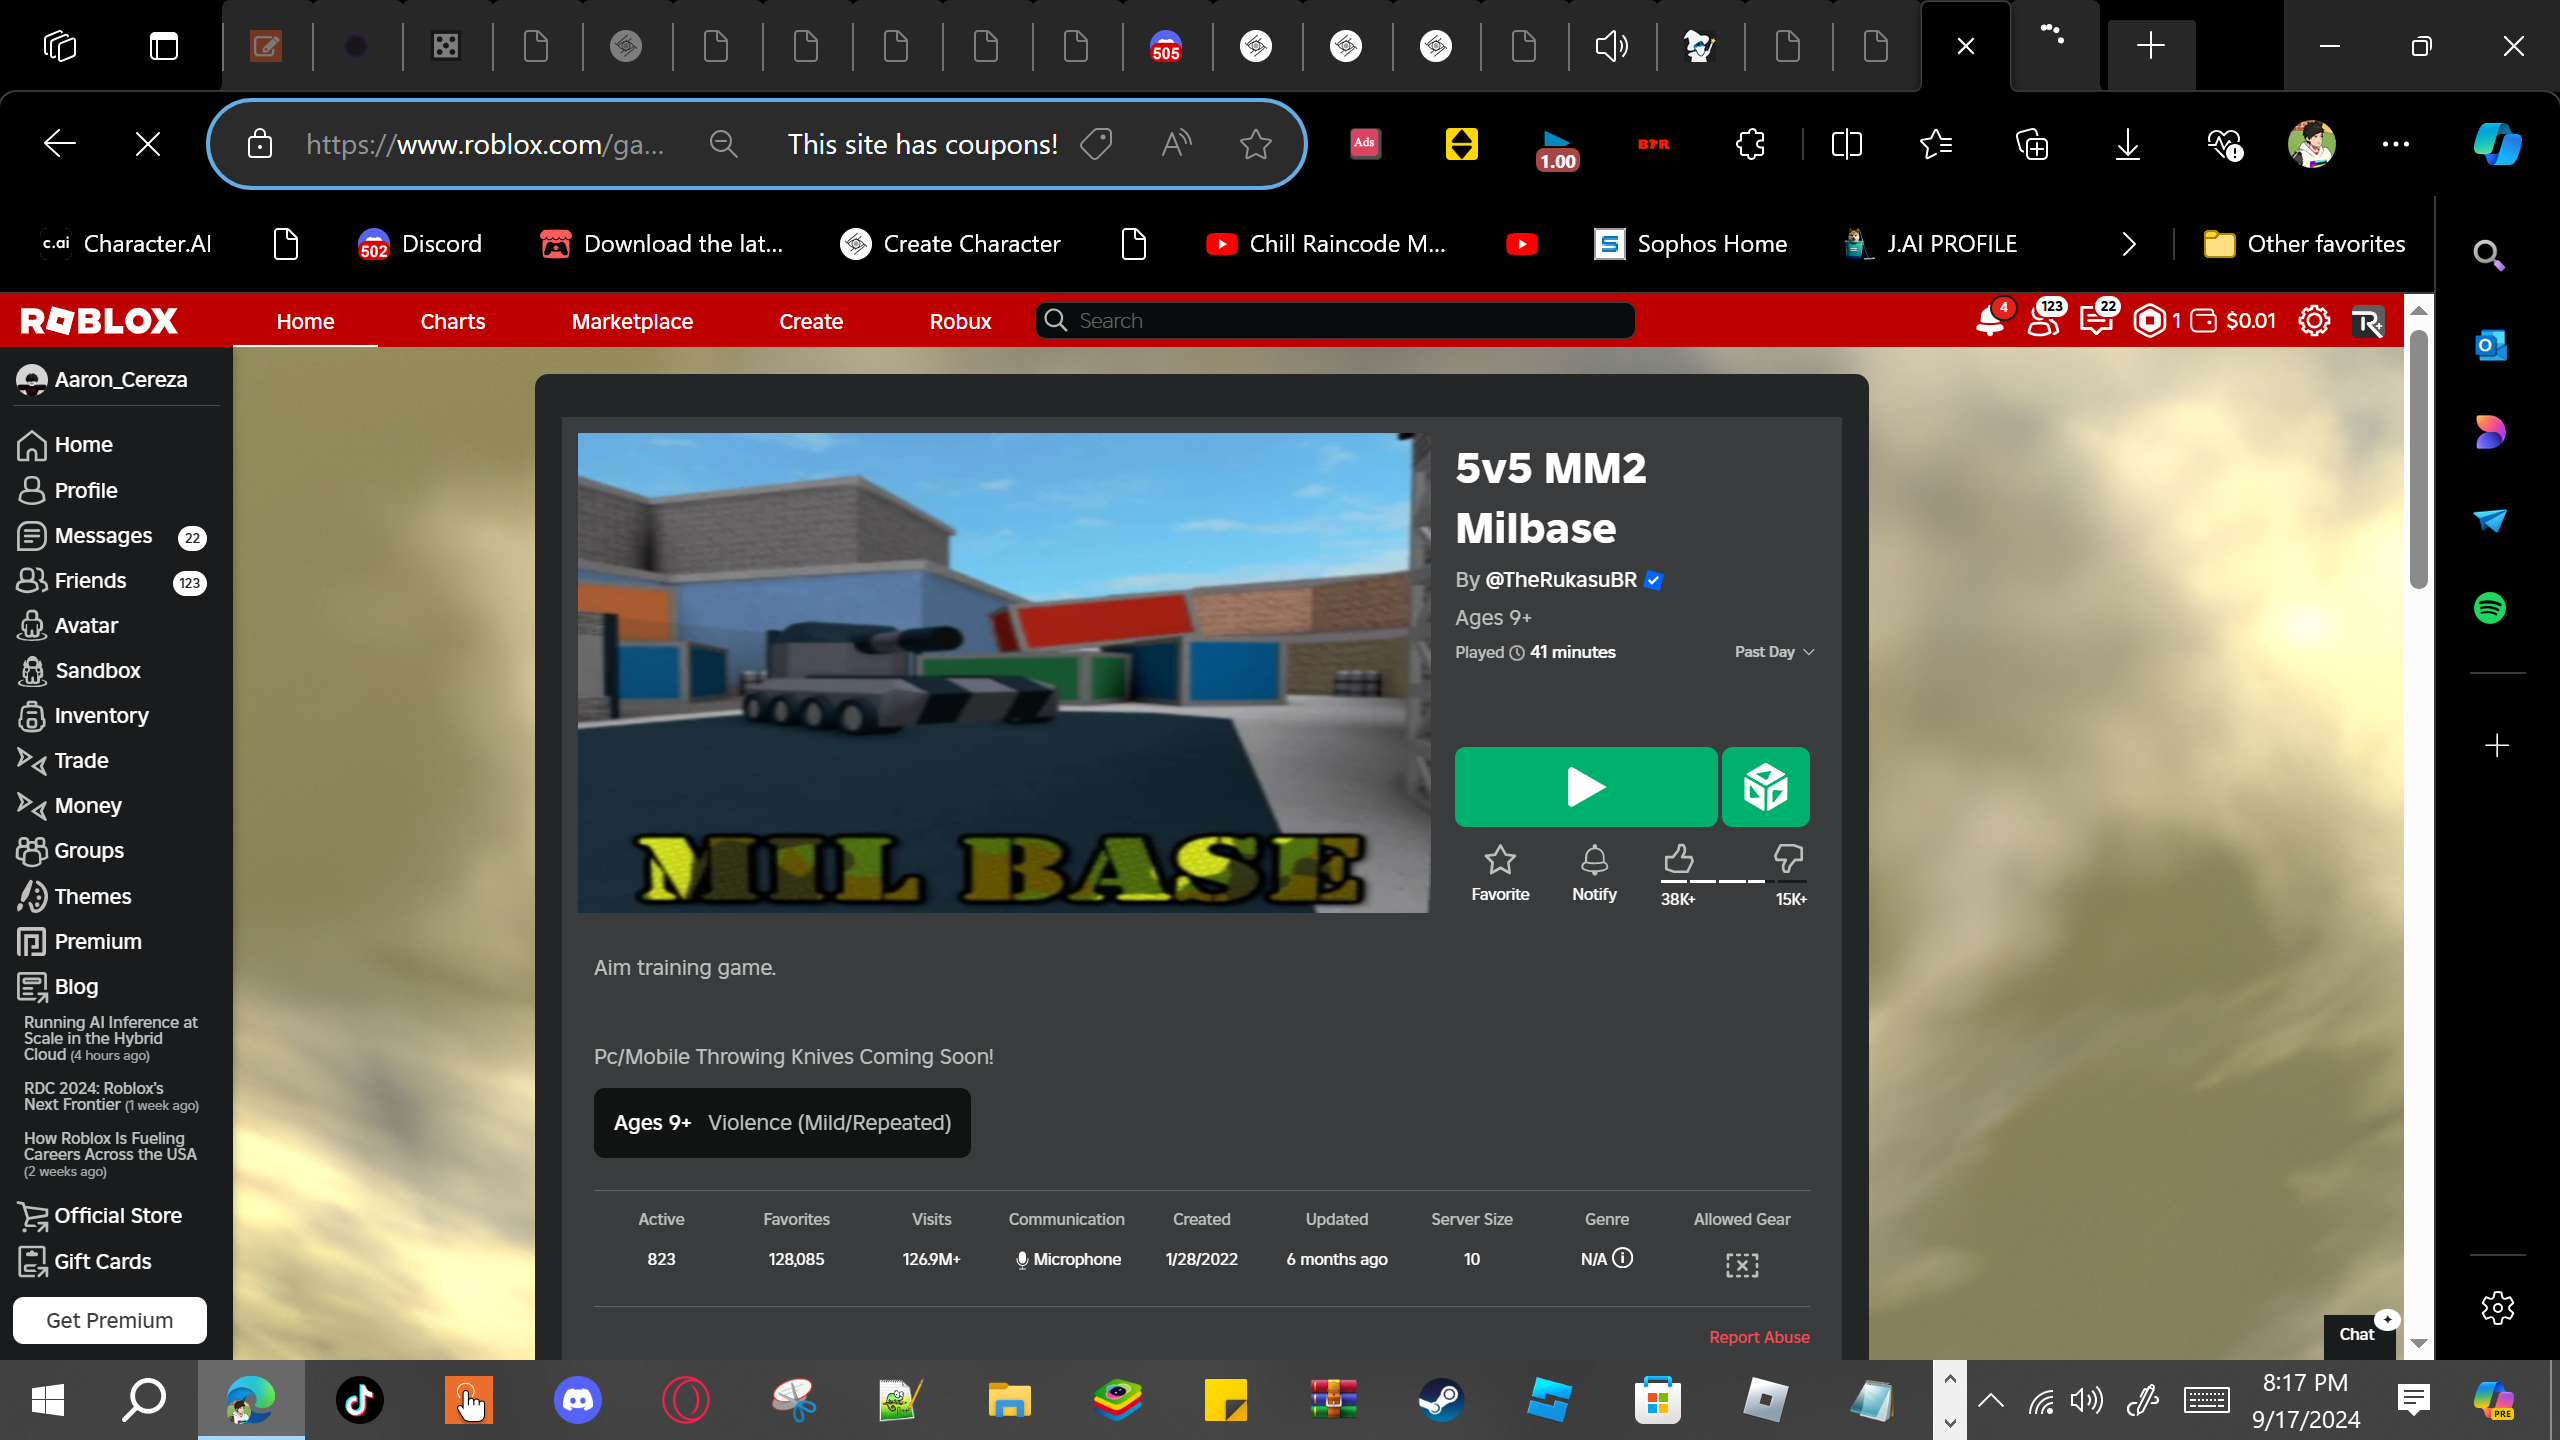
Task: Open Roblox notifications bell icon
Action: pyautogui.click(x=1990, y=321)
